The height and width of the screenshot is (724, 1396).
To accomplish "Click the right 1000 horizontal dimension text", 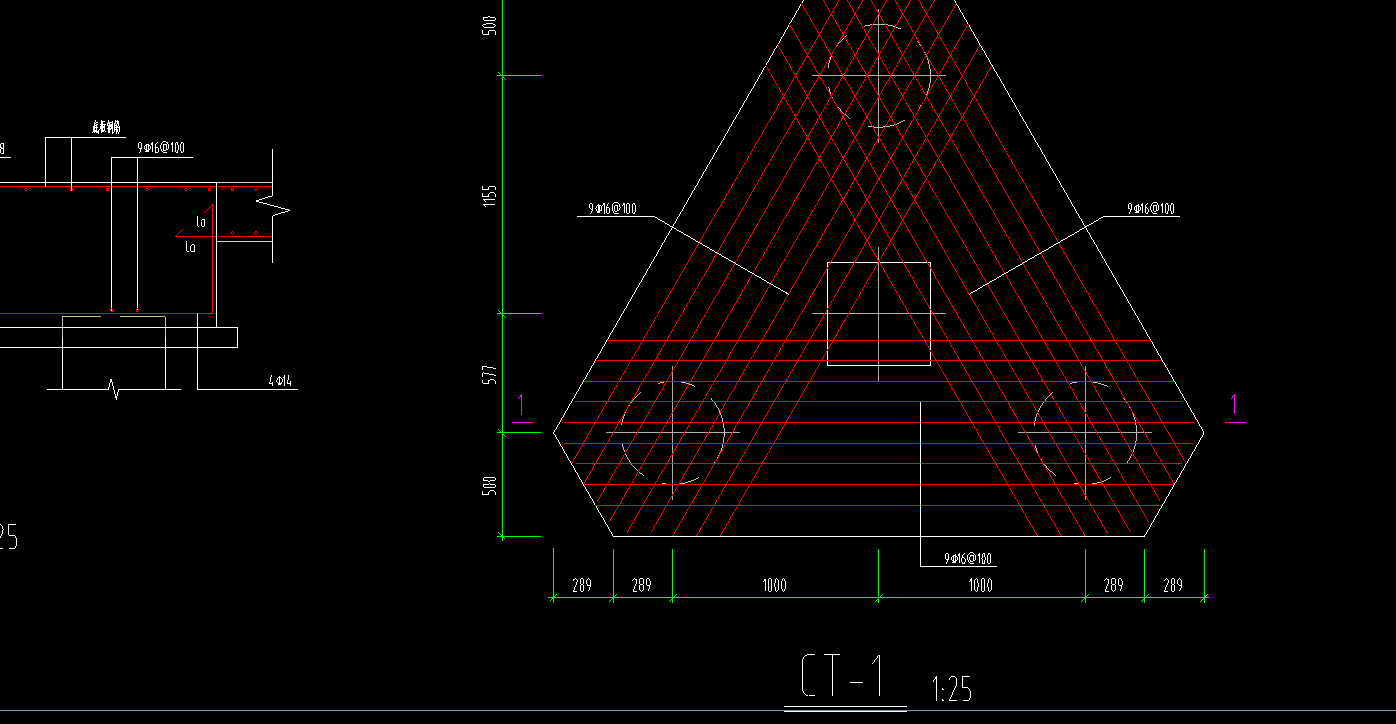I will 980,586.
